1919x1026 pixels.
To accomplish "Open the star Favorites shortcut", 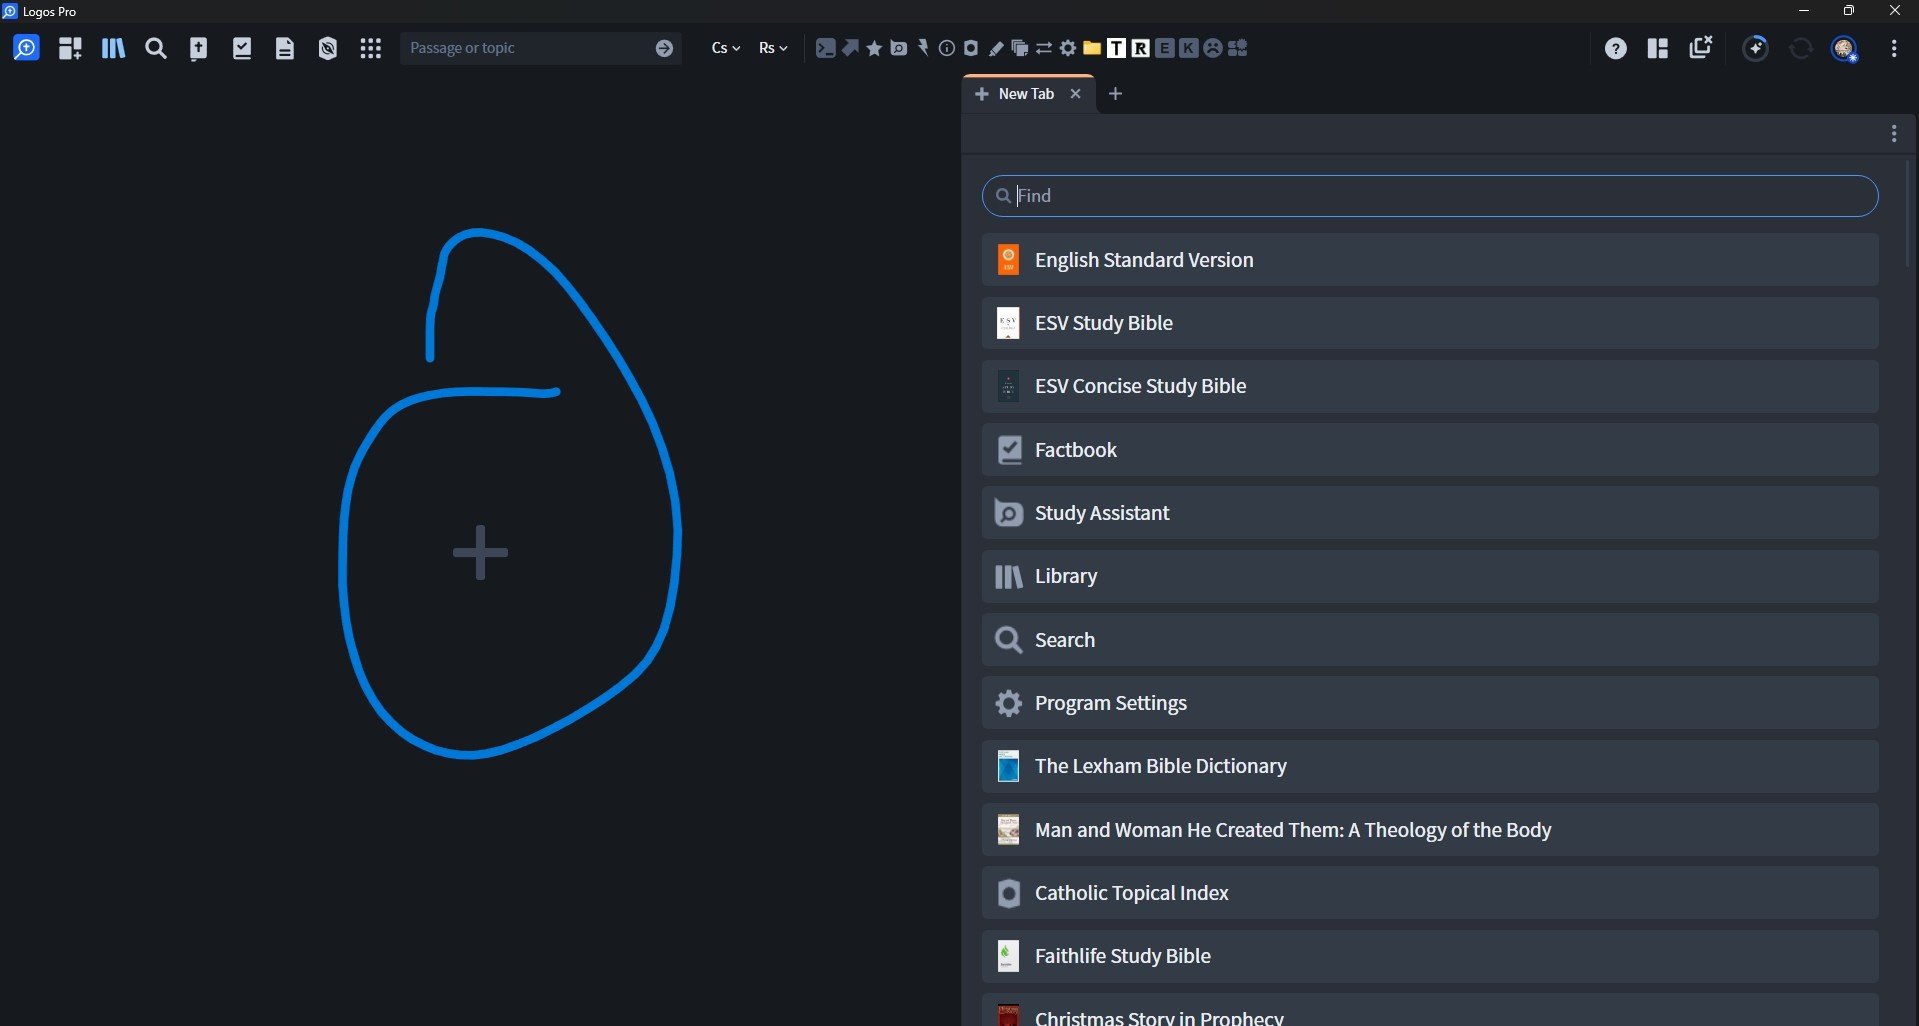I will coord(874,48).
